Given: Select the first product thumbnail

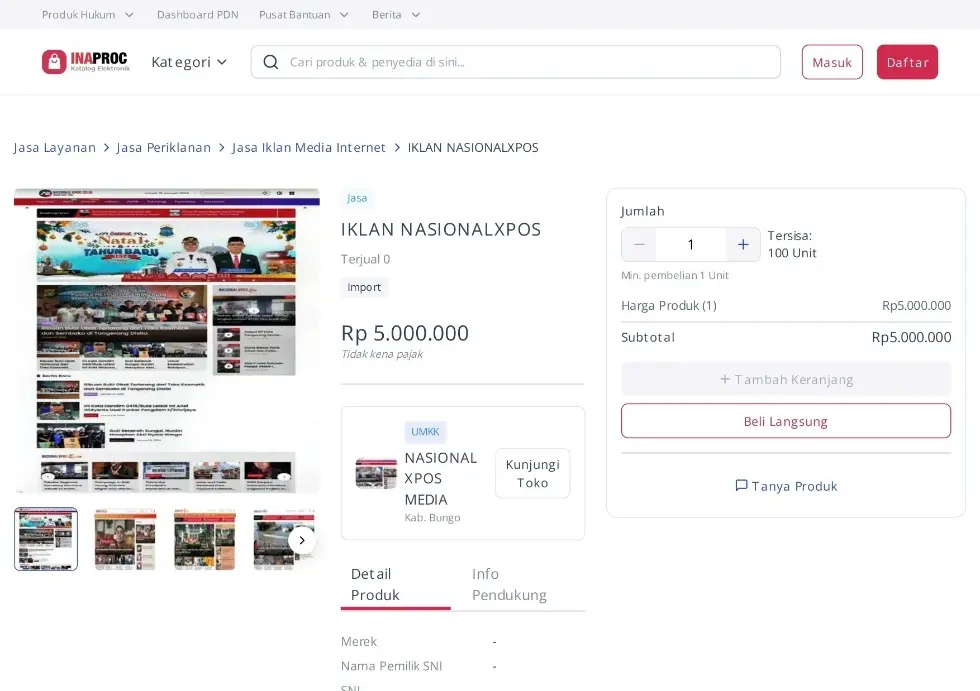Looking at the screenshot, I should coord(46,539).
